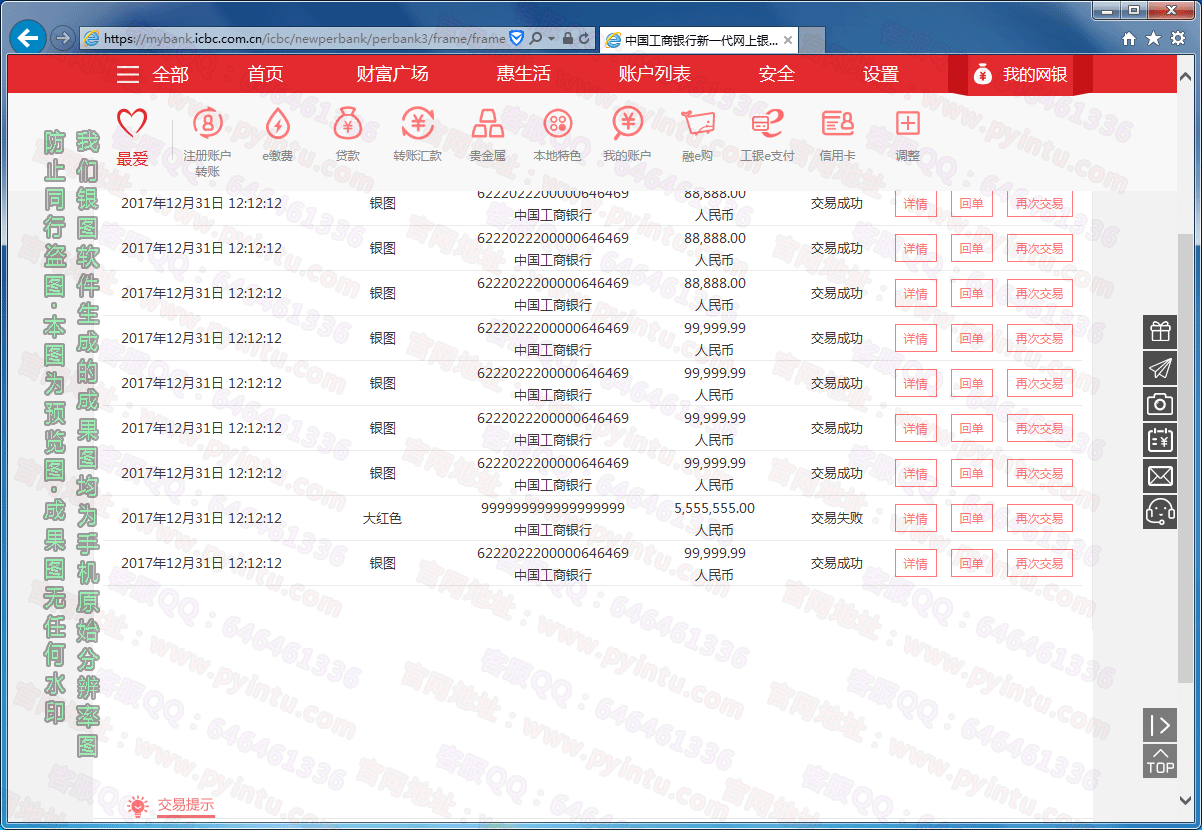Click the envelope message icon in sidebar
The height and width of the screenshot is (830, 1202).
[1160, 476]
